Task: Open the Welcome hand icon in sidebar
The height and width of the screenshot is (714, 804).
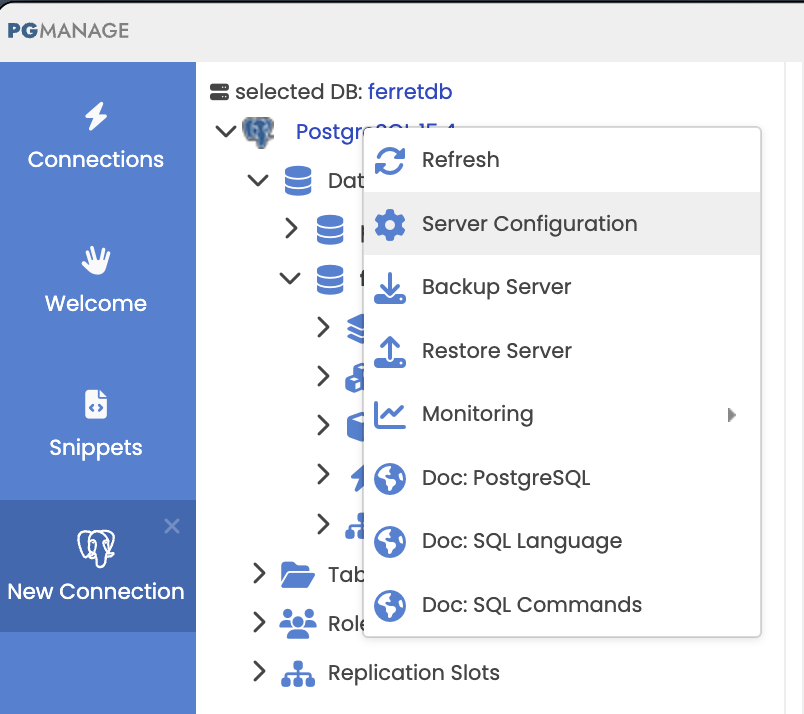Action: [x=95, y=260]
